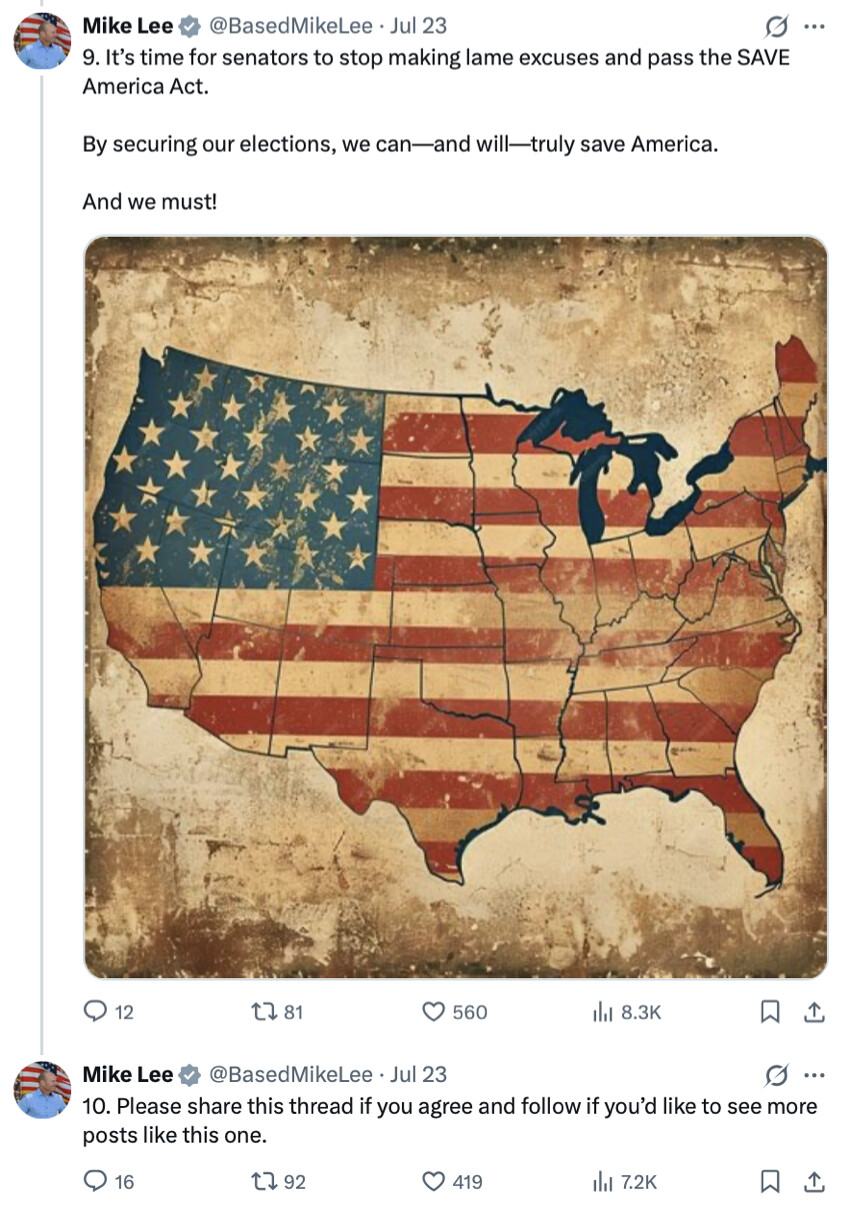Bookmark post 10 about sharing thread
Viewport: 850px width, 1208px height.
click(x=770, y=1182)
